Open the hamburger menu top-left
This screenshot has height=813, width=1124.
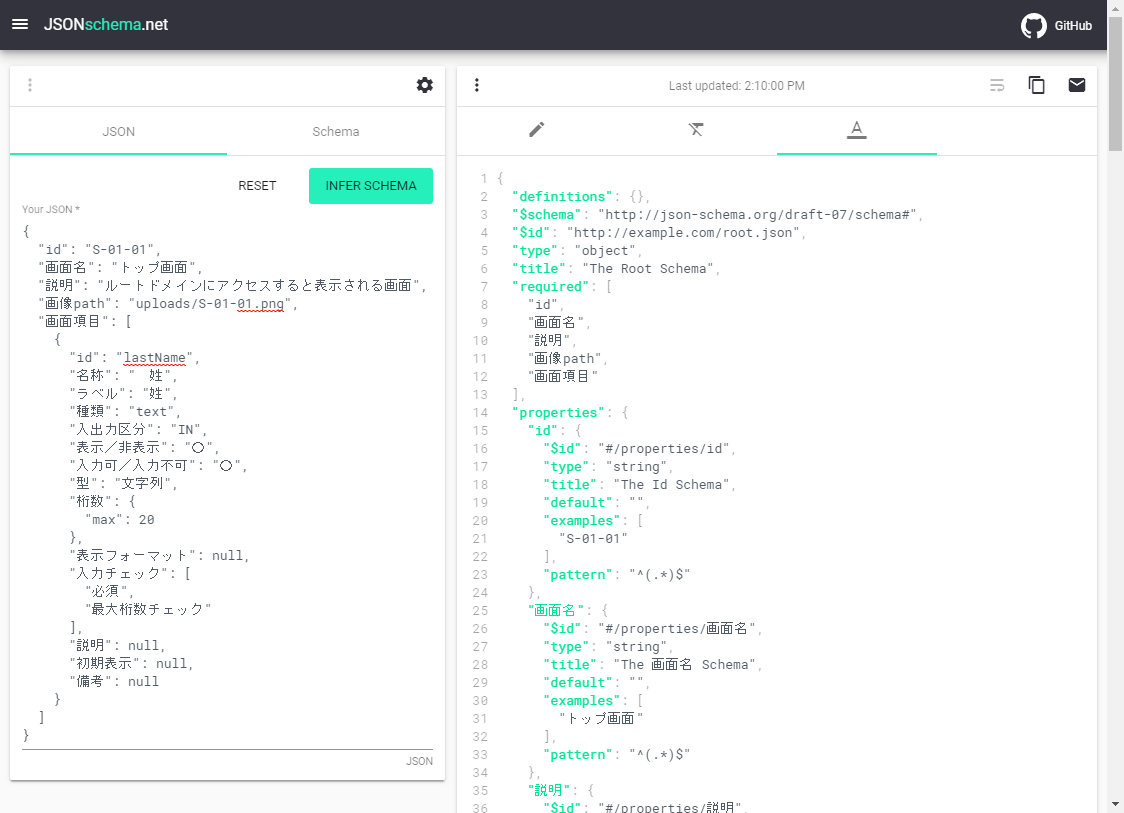pyautogui.click(x=20, y=25)
